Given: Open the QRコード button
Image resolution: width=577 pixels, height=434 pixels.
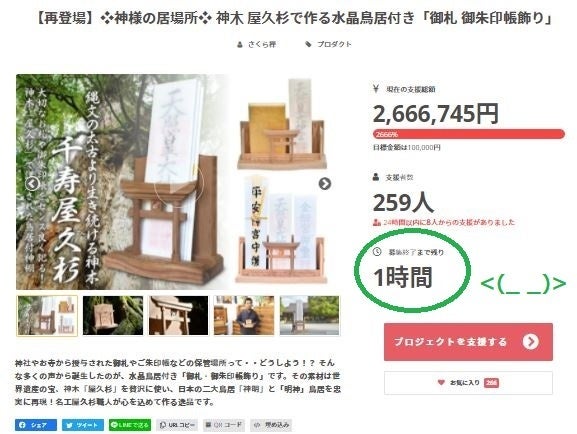Looking at the screenshot, I should pos(224,425).
